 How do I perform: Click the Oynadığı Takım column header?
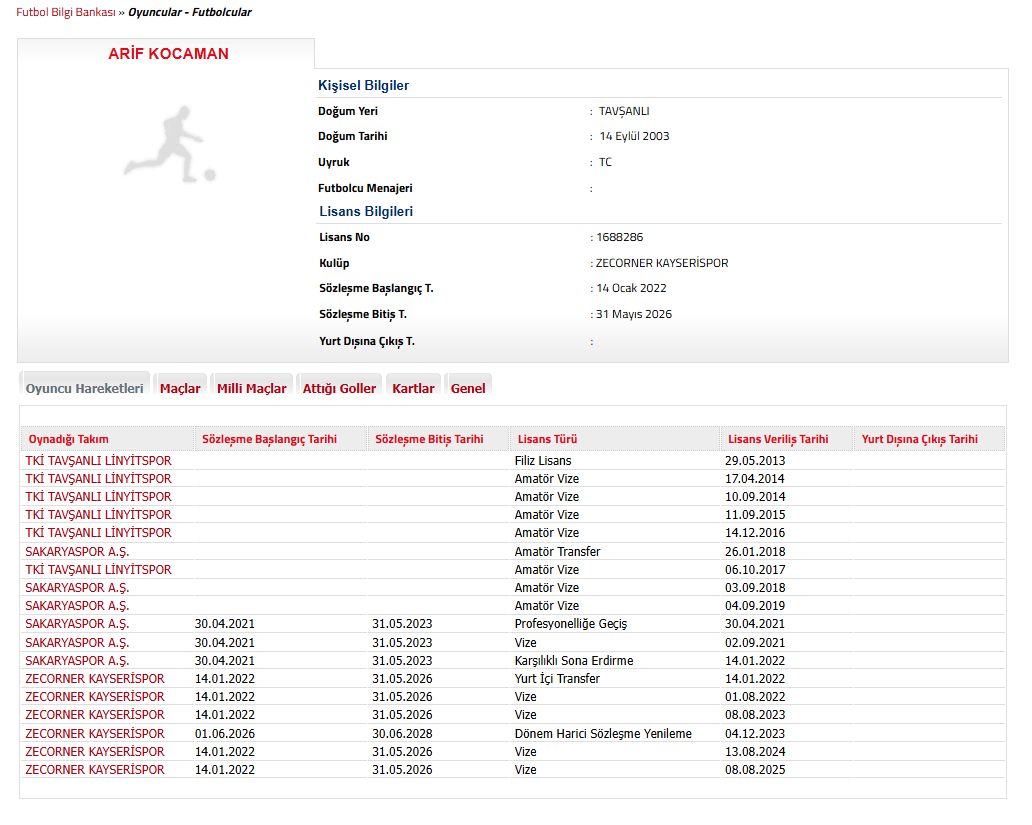click(x=69, y=439)
